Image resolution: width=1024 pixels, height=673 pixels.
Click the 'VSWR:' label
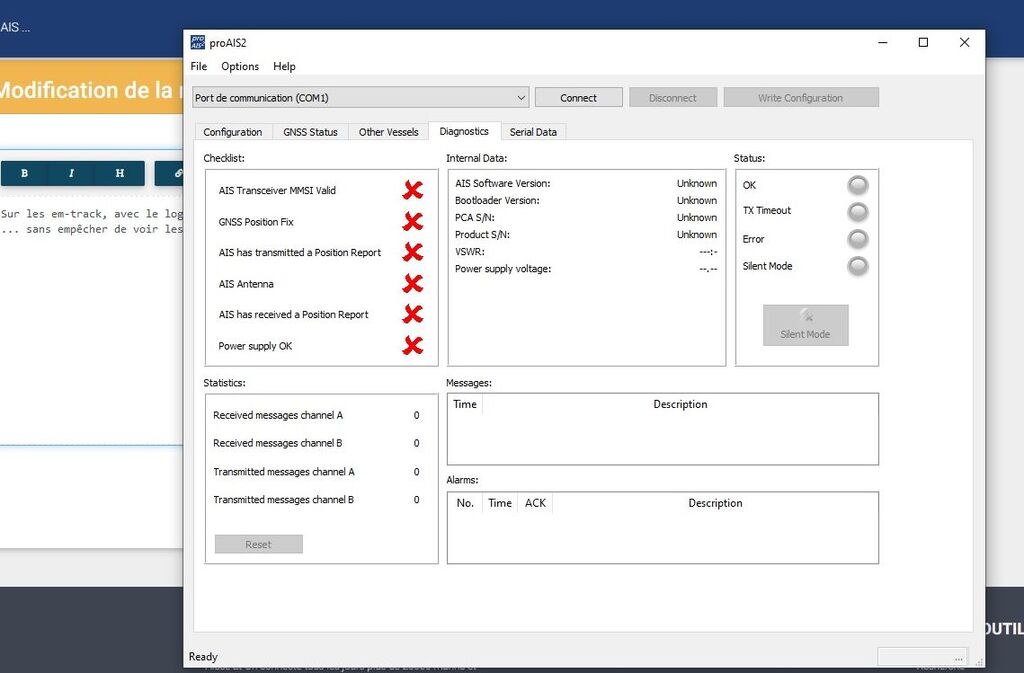click(x=470, y=251)
